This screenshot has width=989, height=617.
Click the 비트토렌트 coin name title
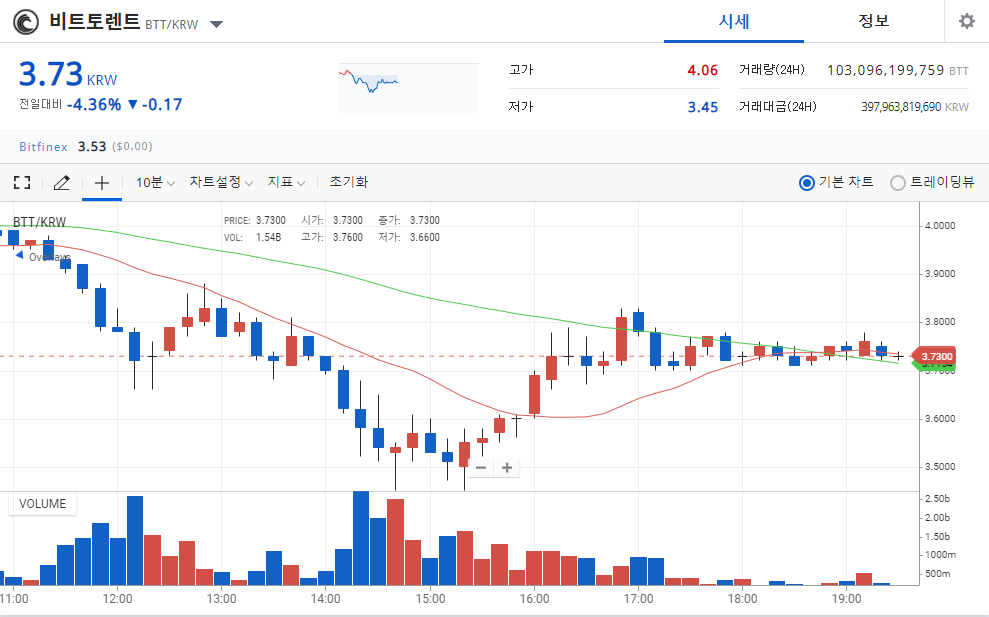(95, 21)
